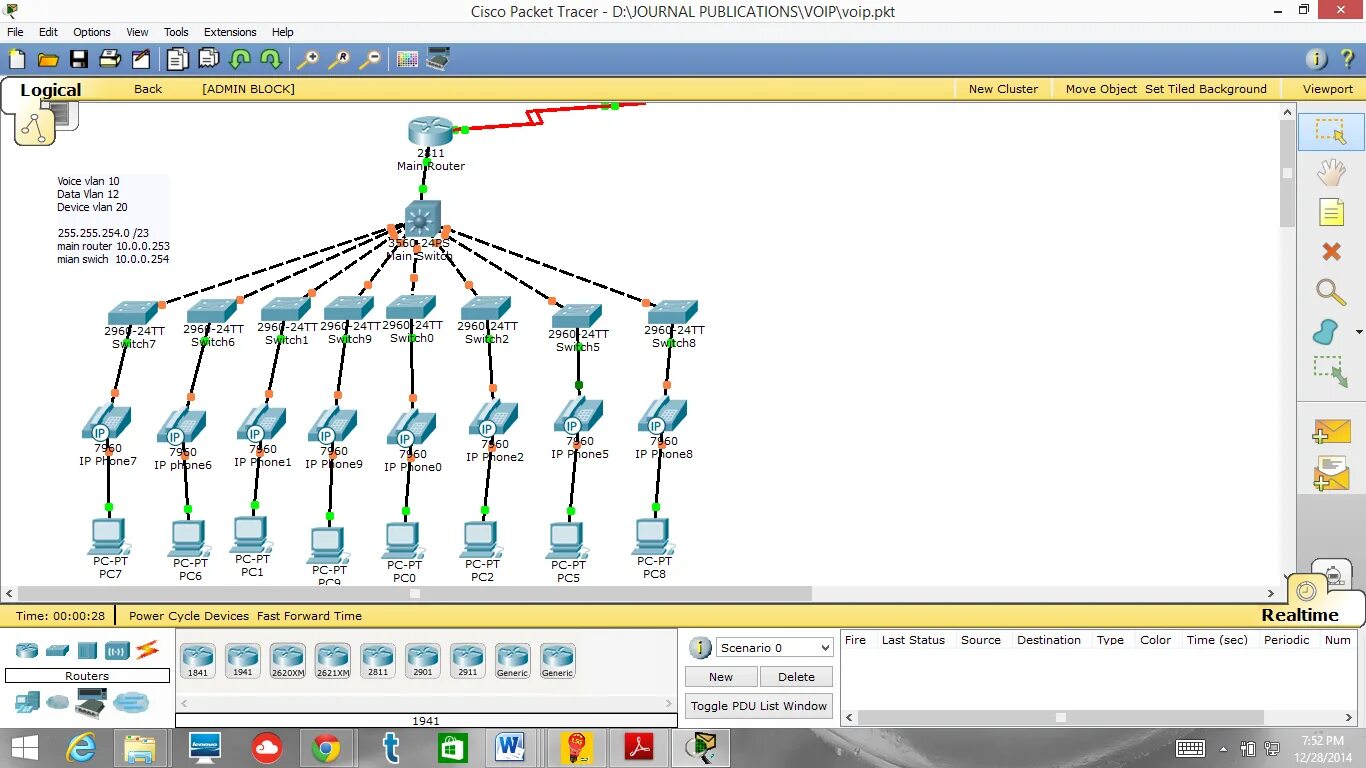The width and height of the screenshot is (1366, 768).
Task: Select the Main Router 2811 on canvas
Action: click(x=430, y=131)
